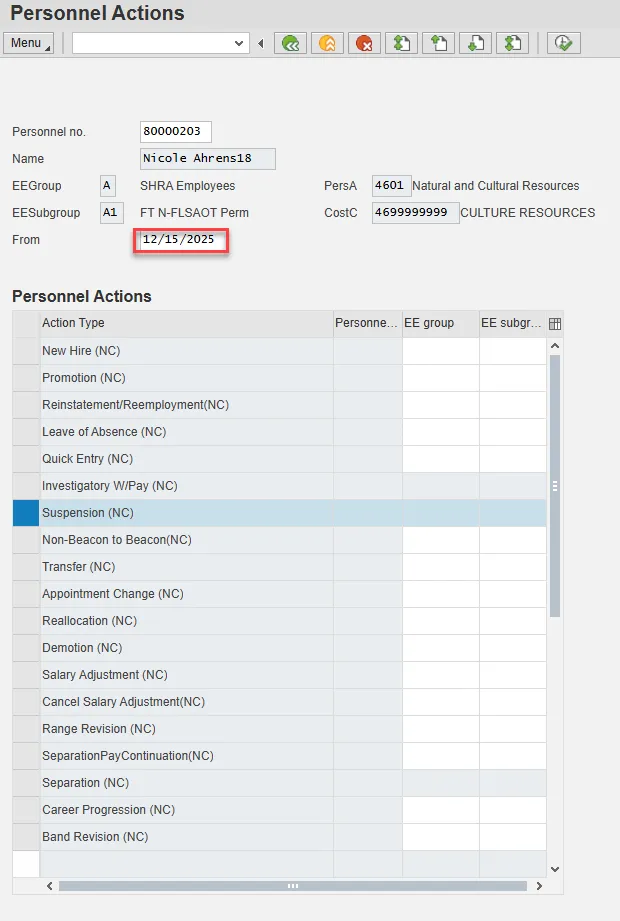Screen dimensions: 620x921
Task: Select the New Hire (NC) row selector
Action: click(x=26, y=351)
